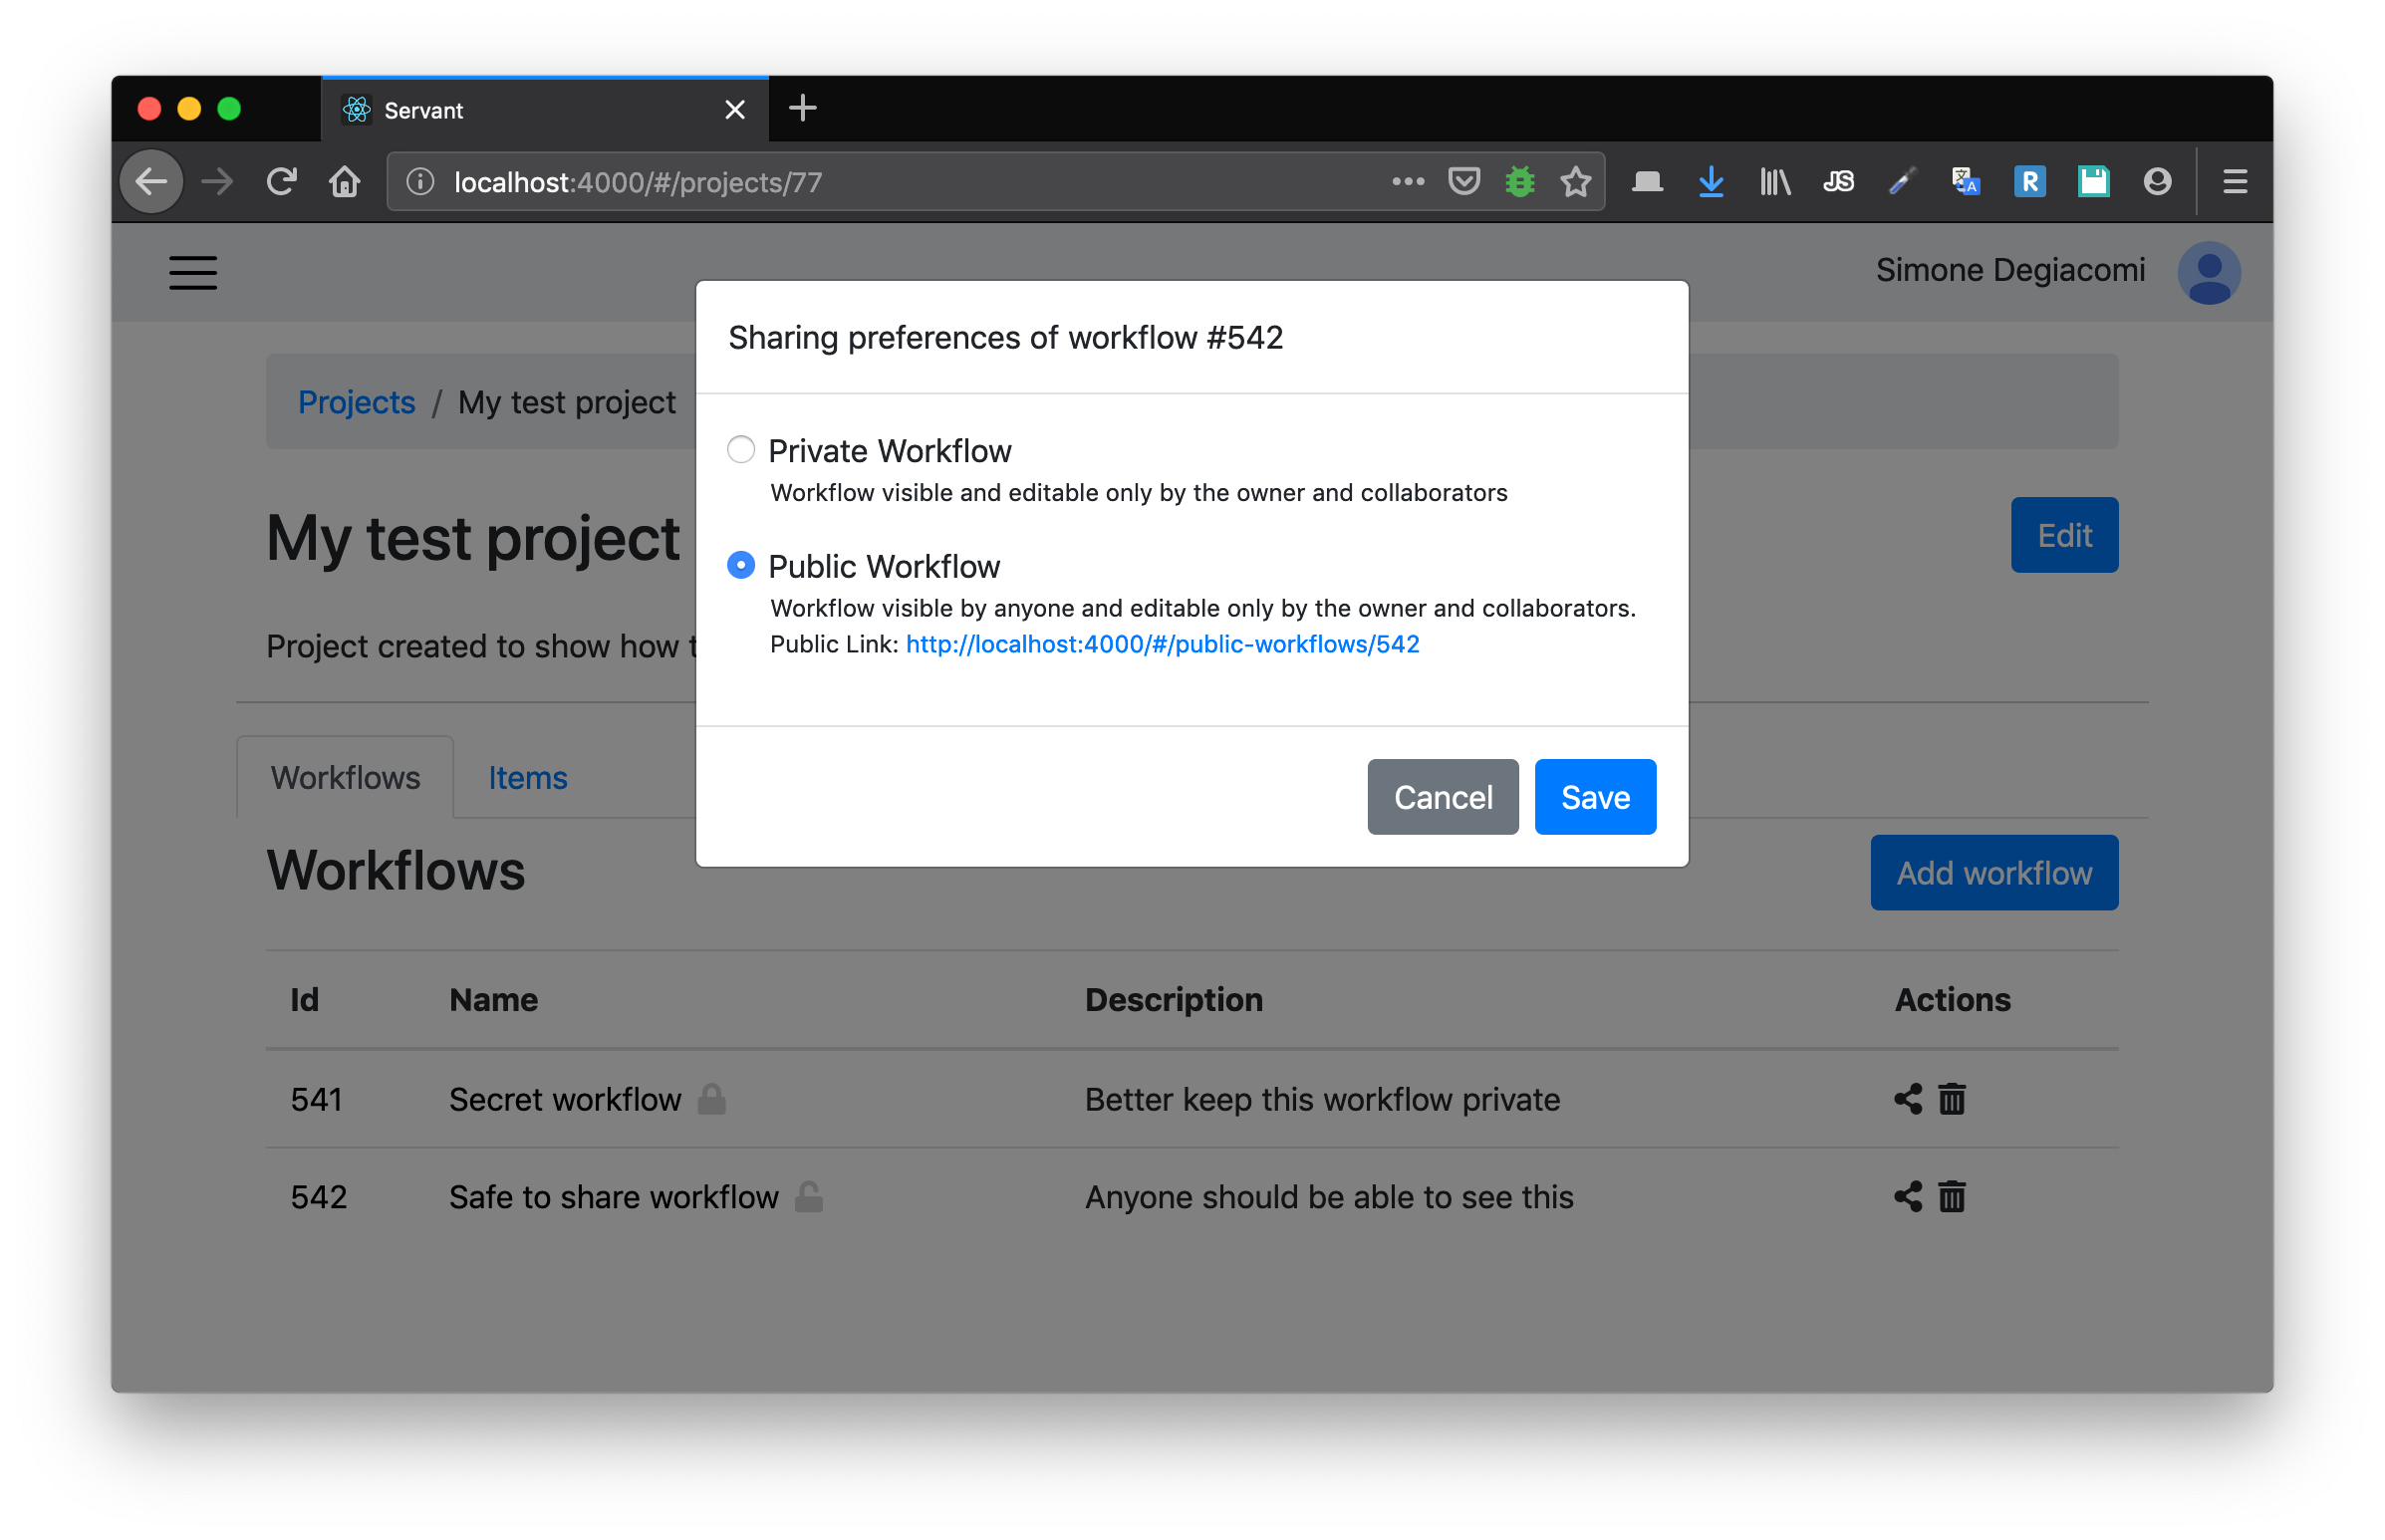Select Public Workflow radio option
Viewport: 2385px width, 1540px height.
740,566
